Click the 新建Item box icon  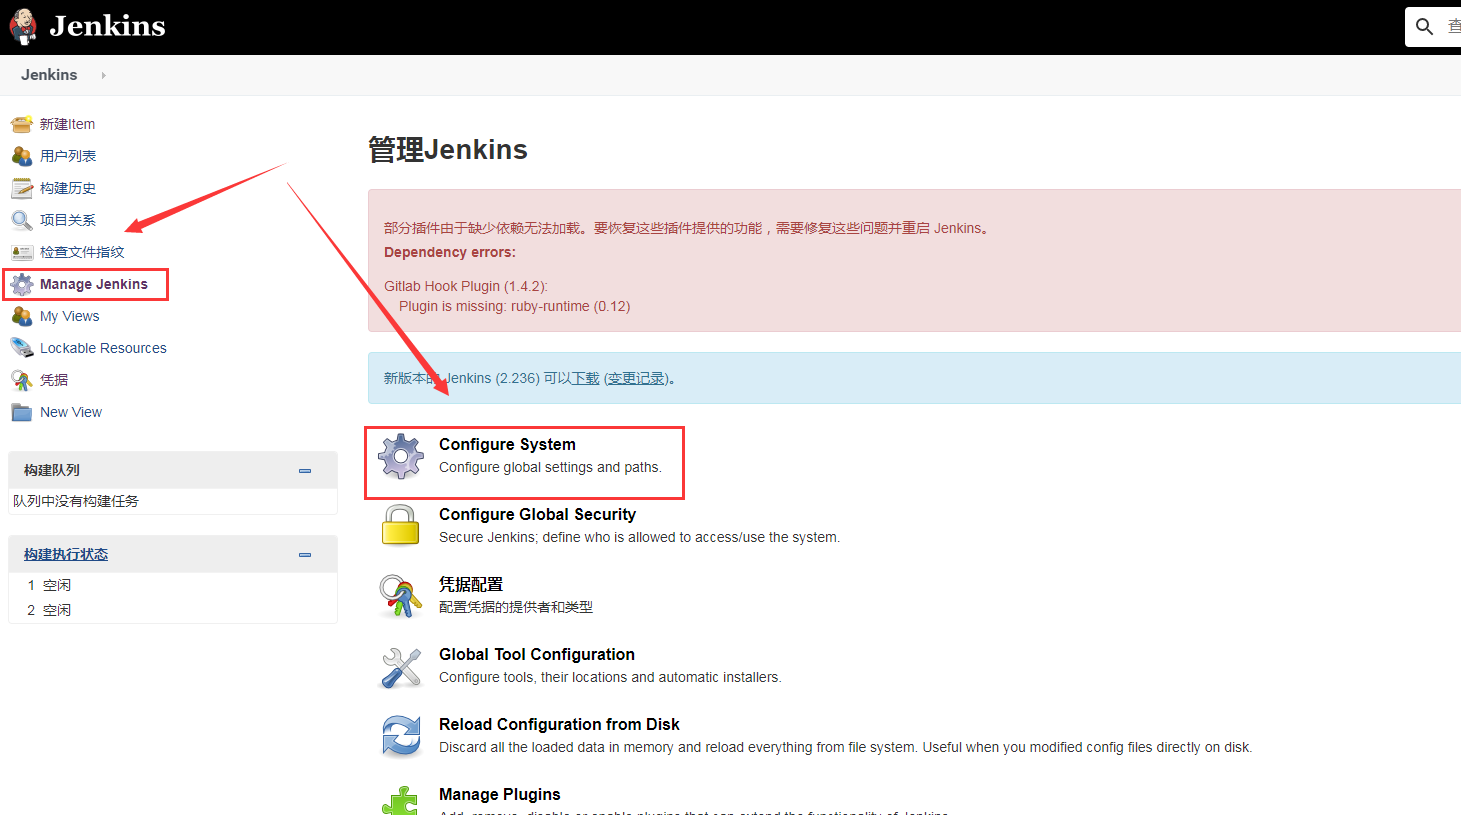click(21, 124)
